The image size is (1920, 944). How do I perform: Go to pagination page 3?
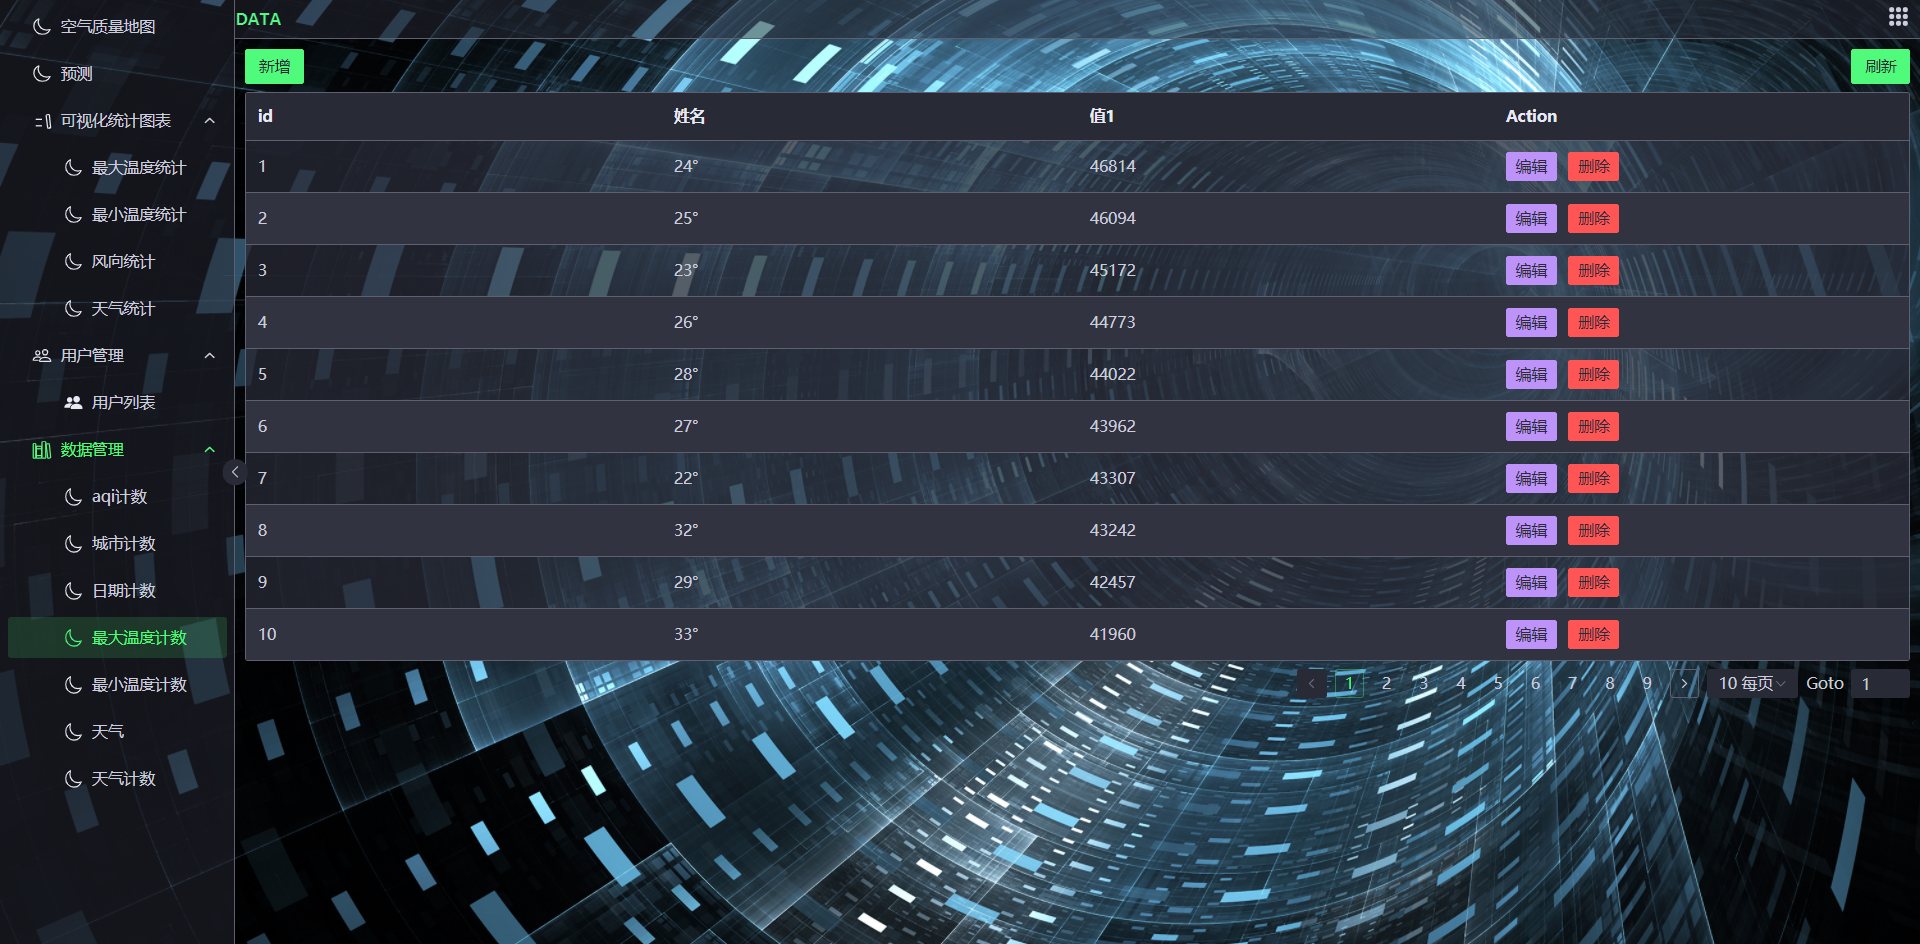(x=1424, y=683)
